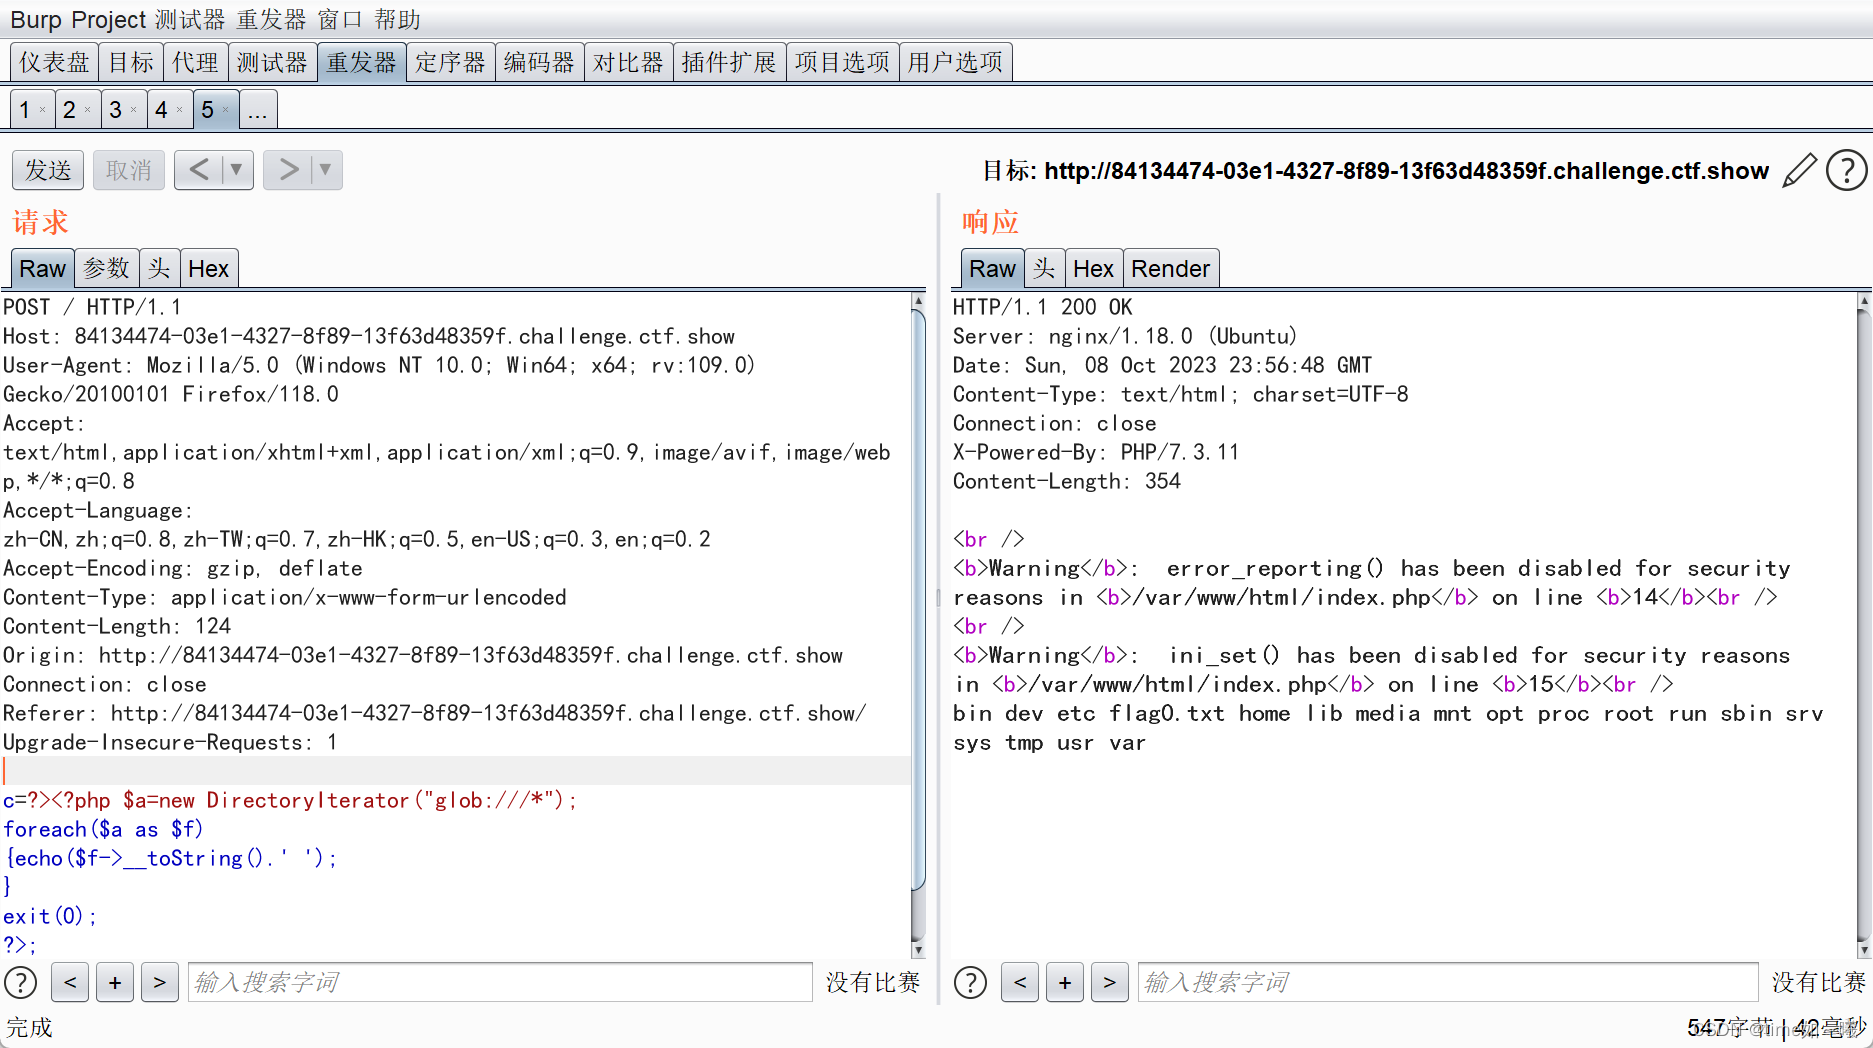Switch to the 测试器 intruder tab
The image size is (1873, 1048).
(x=272, y=62)
